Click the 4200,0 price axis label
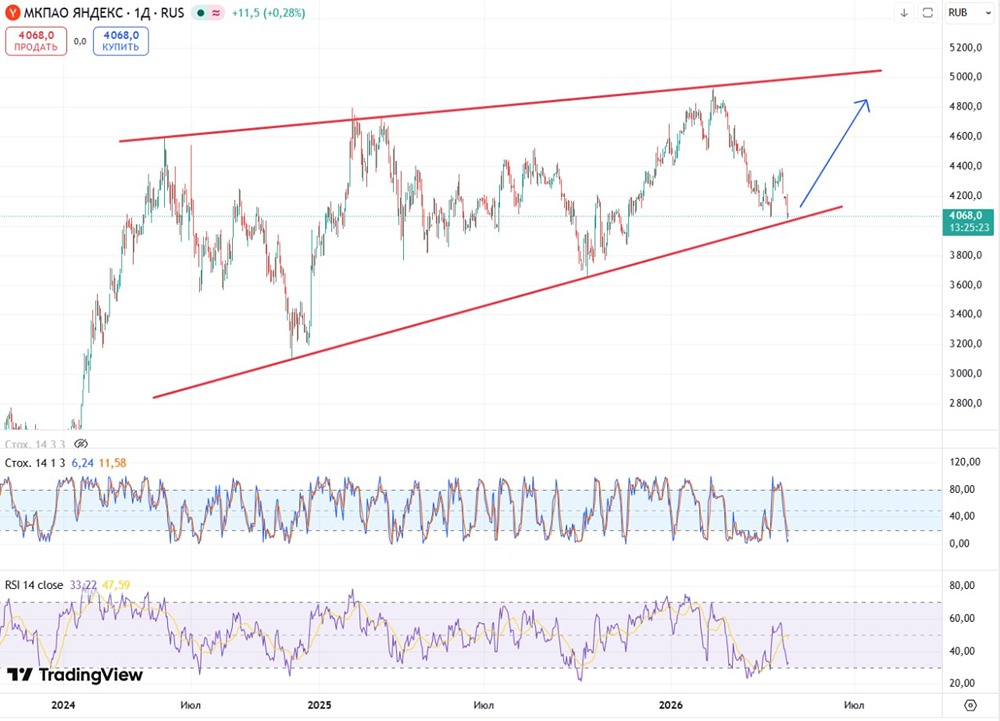Image resolution: width=1000 pixels, height=721 pixels. 965,195
